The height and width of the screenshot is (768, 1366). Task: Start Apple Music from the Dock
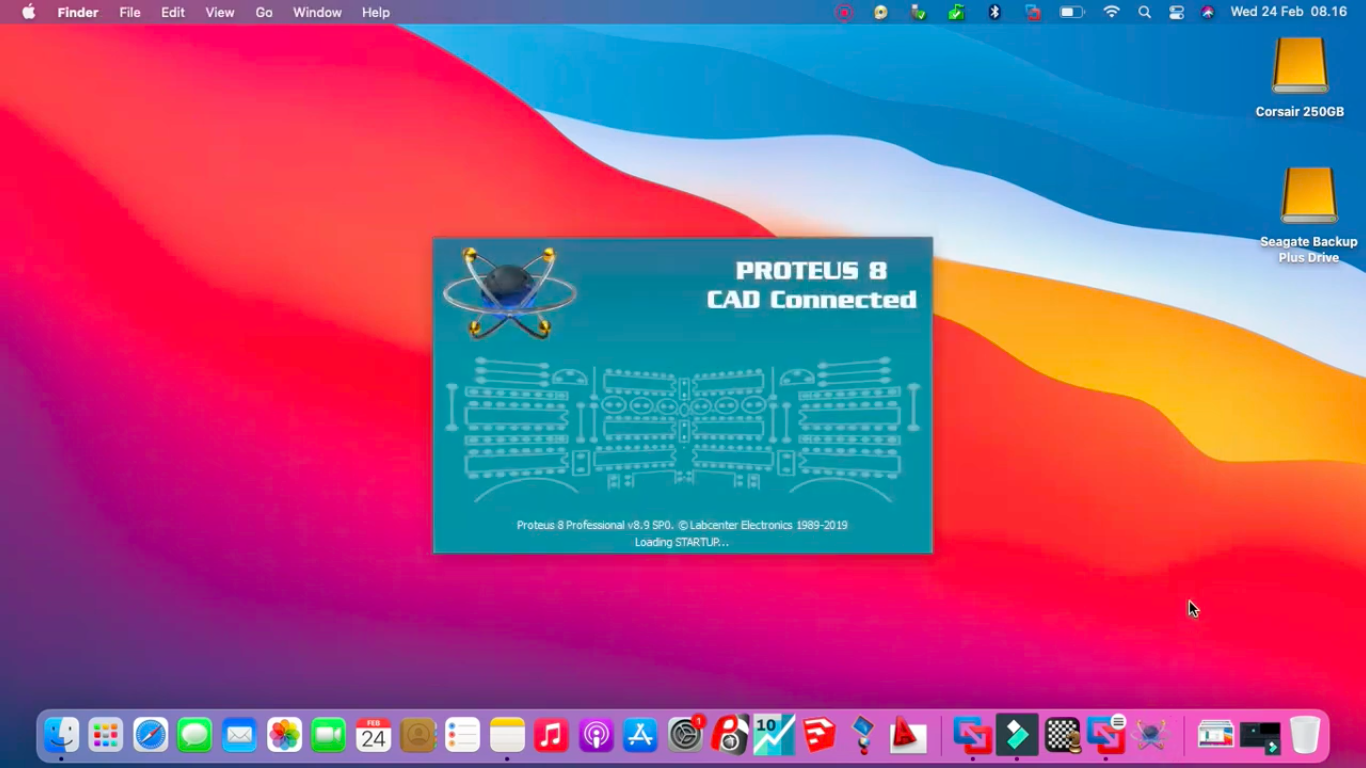(550, 735)
